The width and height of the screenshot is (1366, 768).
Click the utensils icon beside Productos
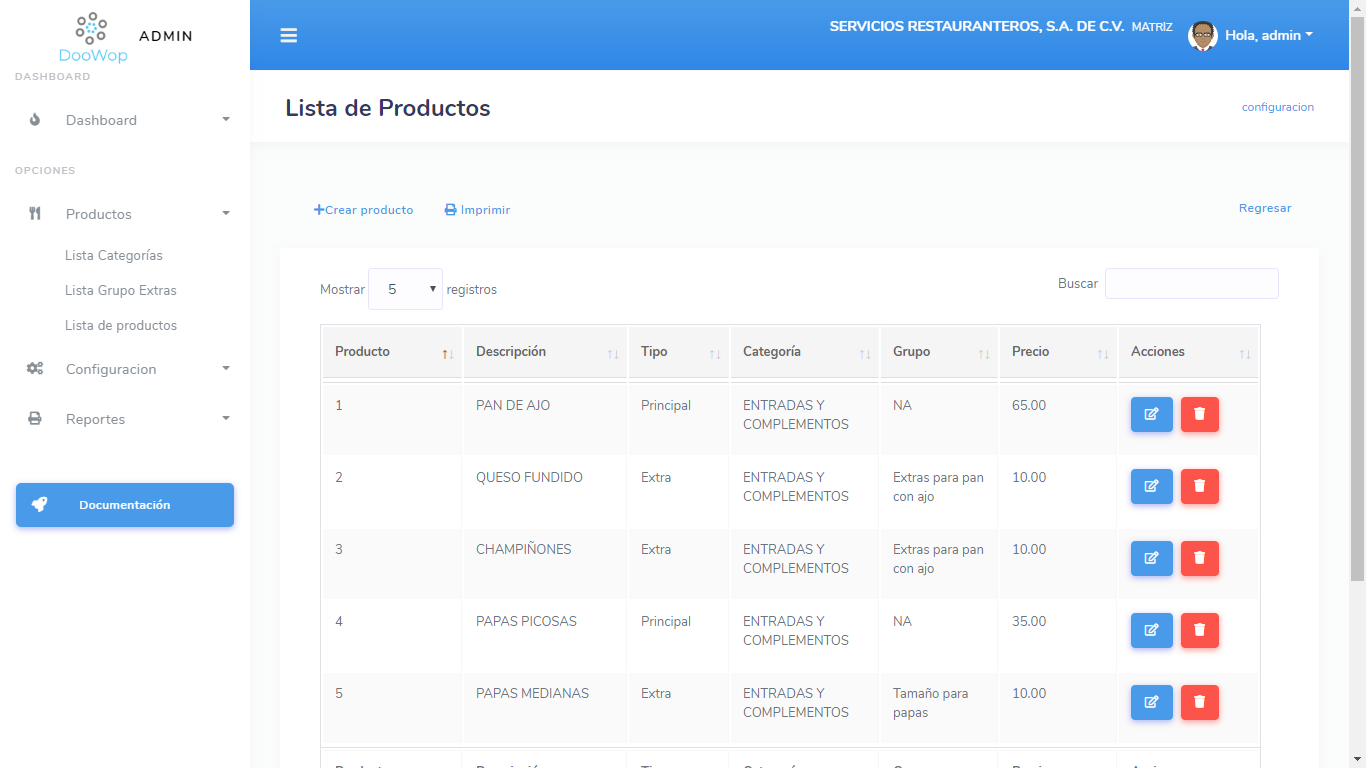(x=35, y=213)
